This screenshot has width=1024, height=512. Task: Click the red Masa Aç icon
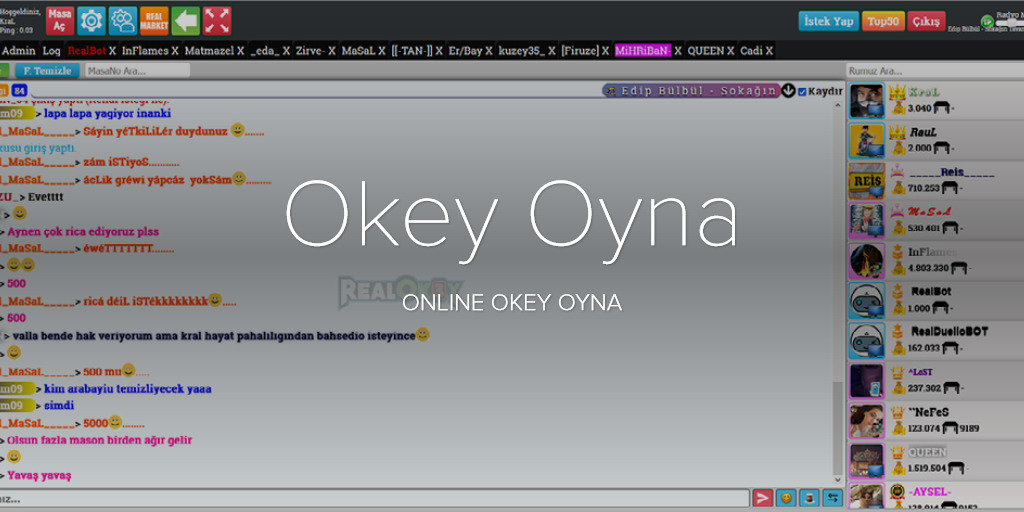click(59, 20)
